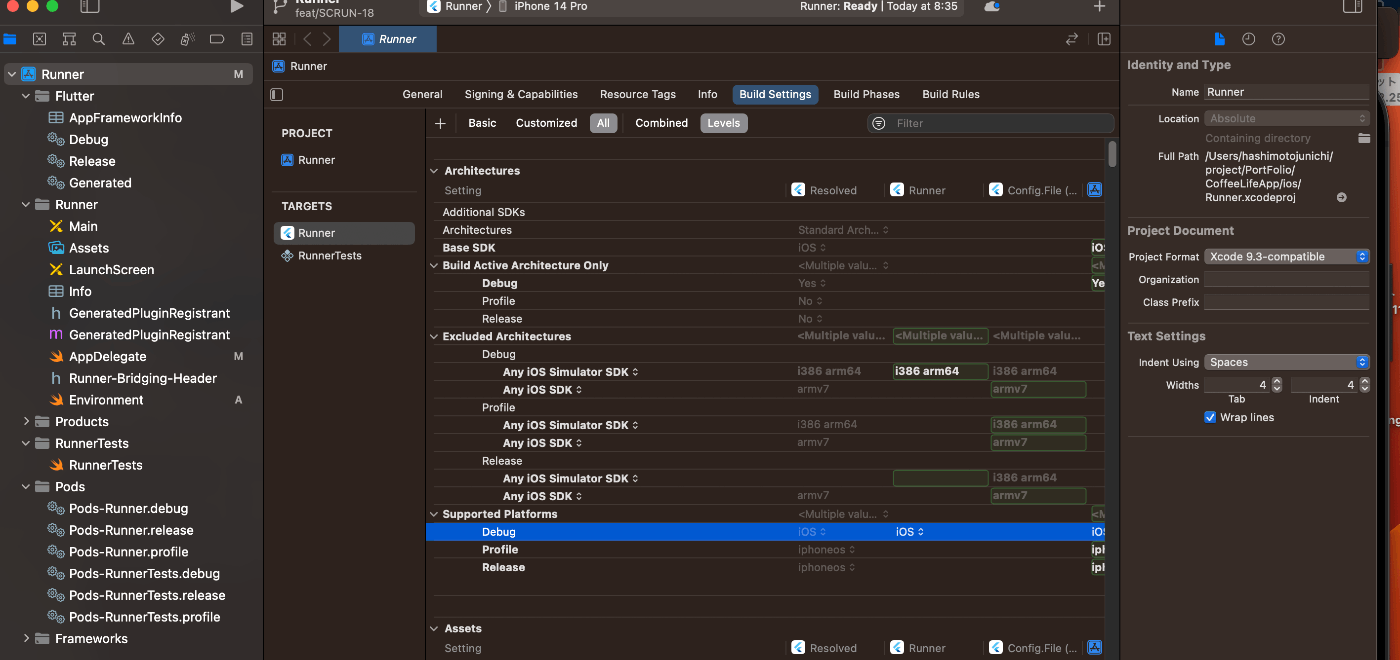Open the Location dropdown
Screen dimensions: 1400x660
coord(1287,118)
